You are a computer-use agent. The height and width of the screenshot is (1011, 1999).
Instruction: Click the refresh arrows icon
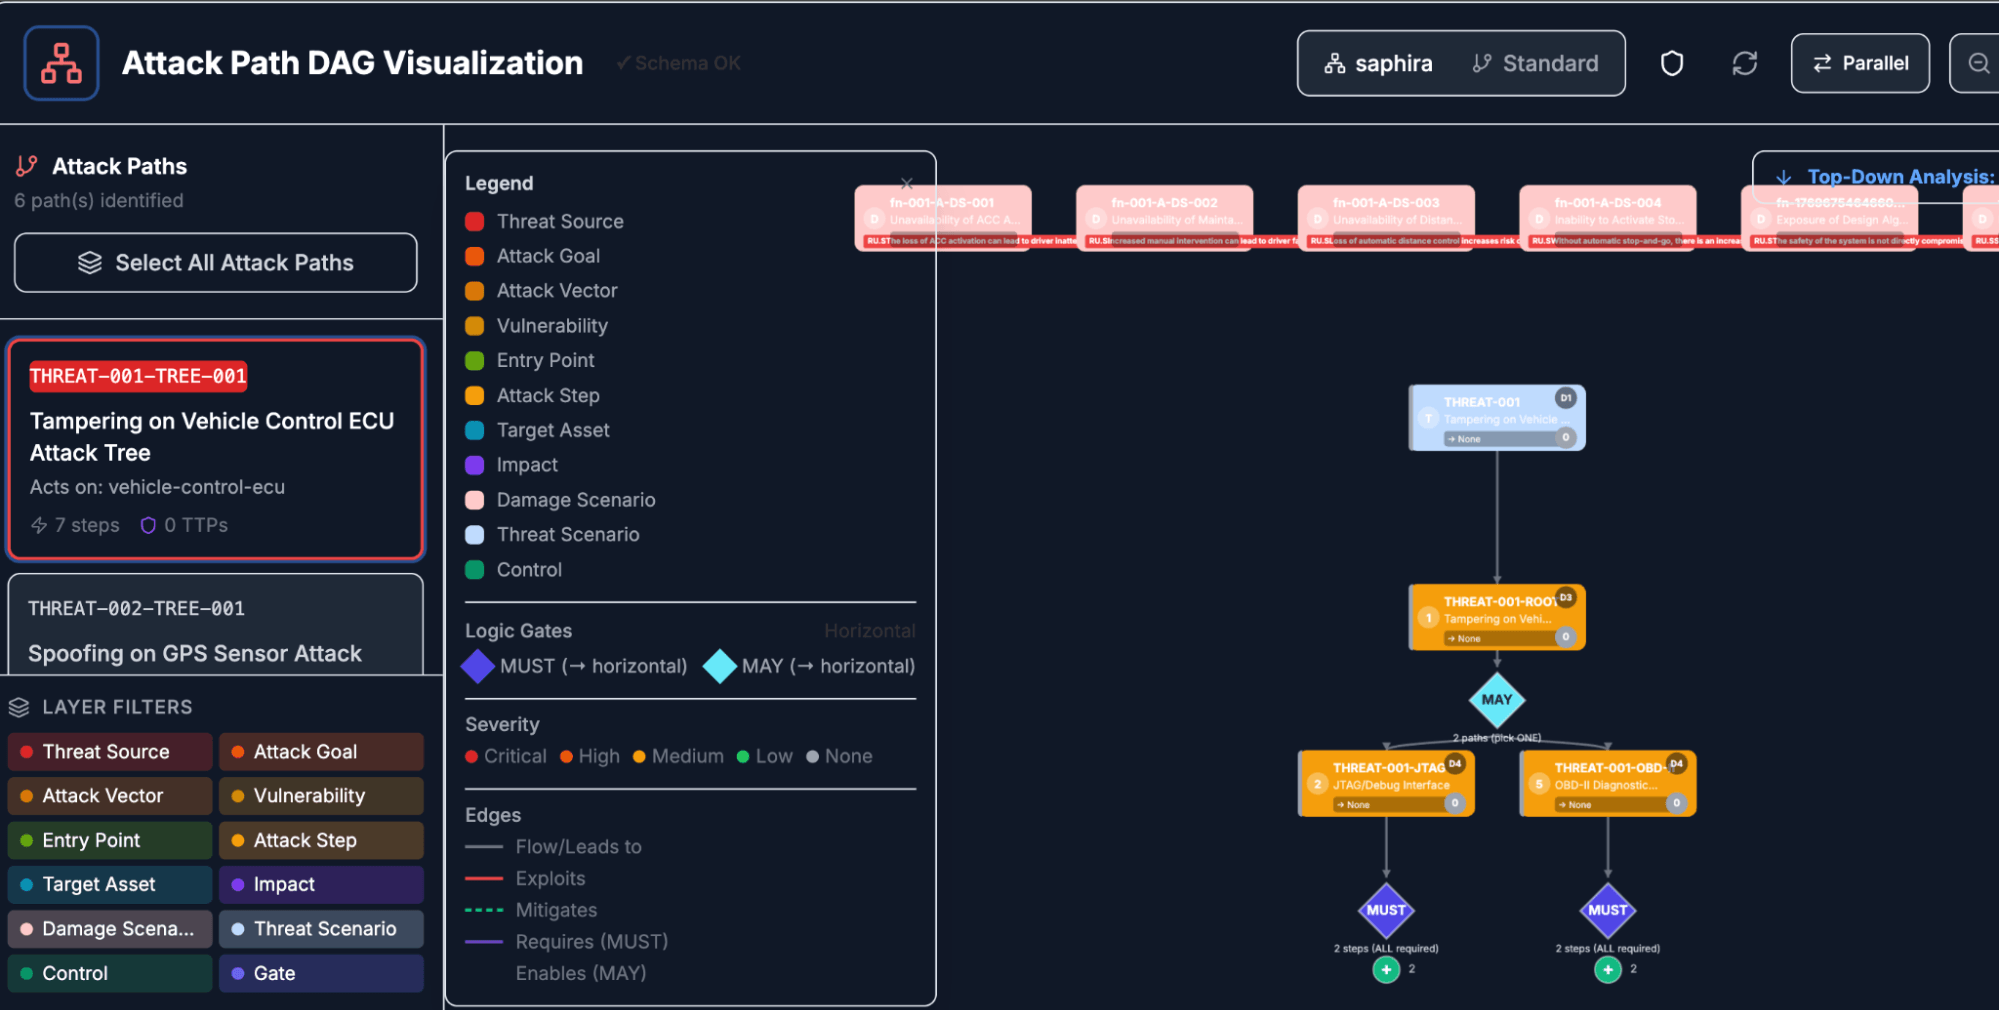(x=1744, y=64)
